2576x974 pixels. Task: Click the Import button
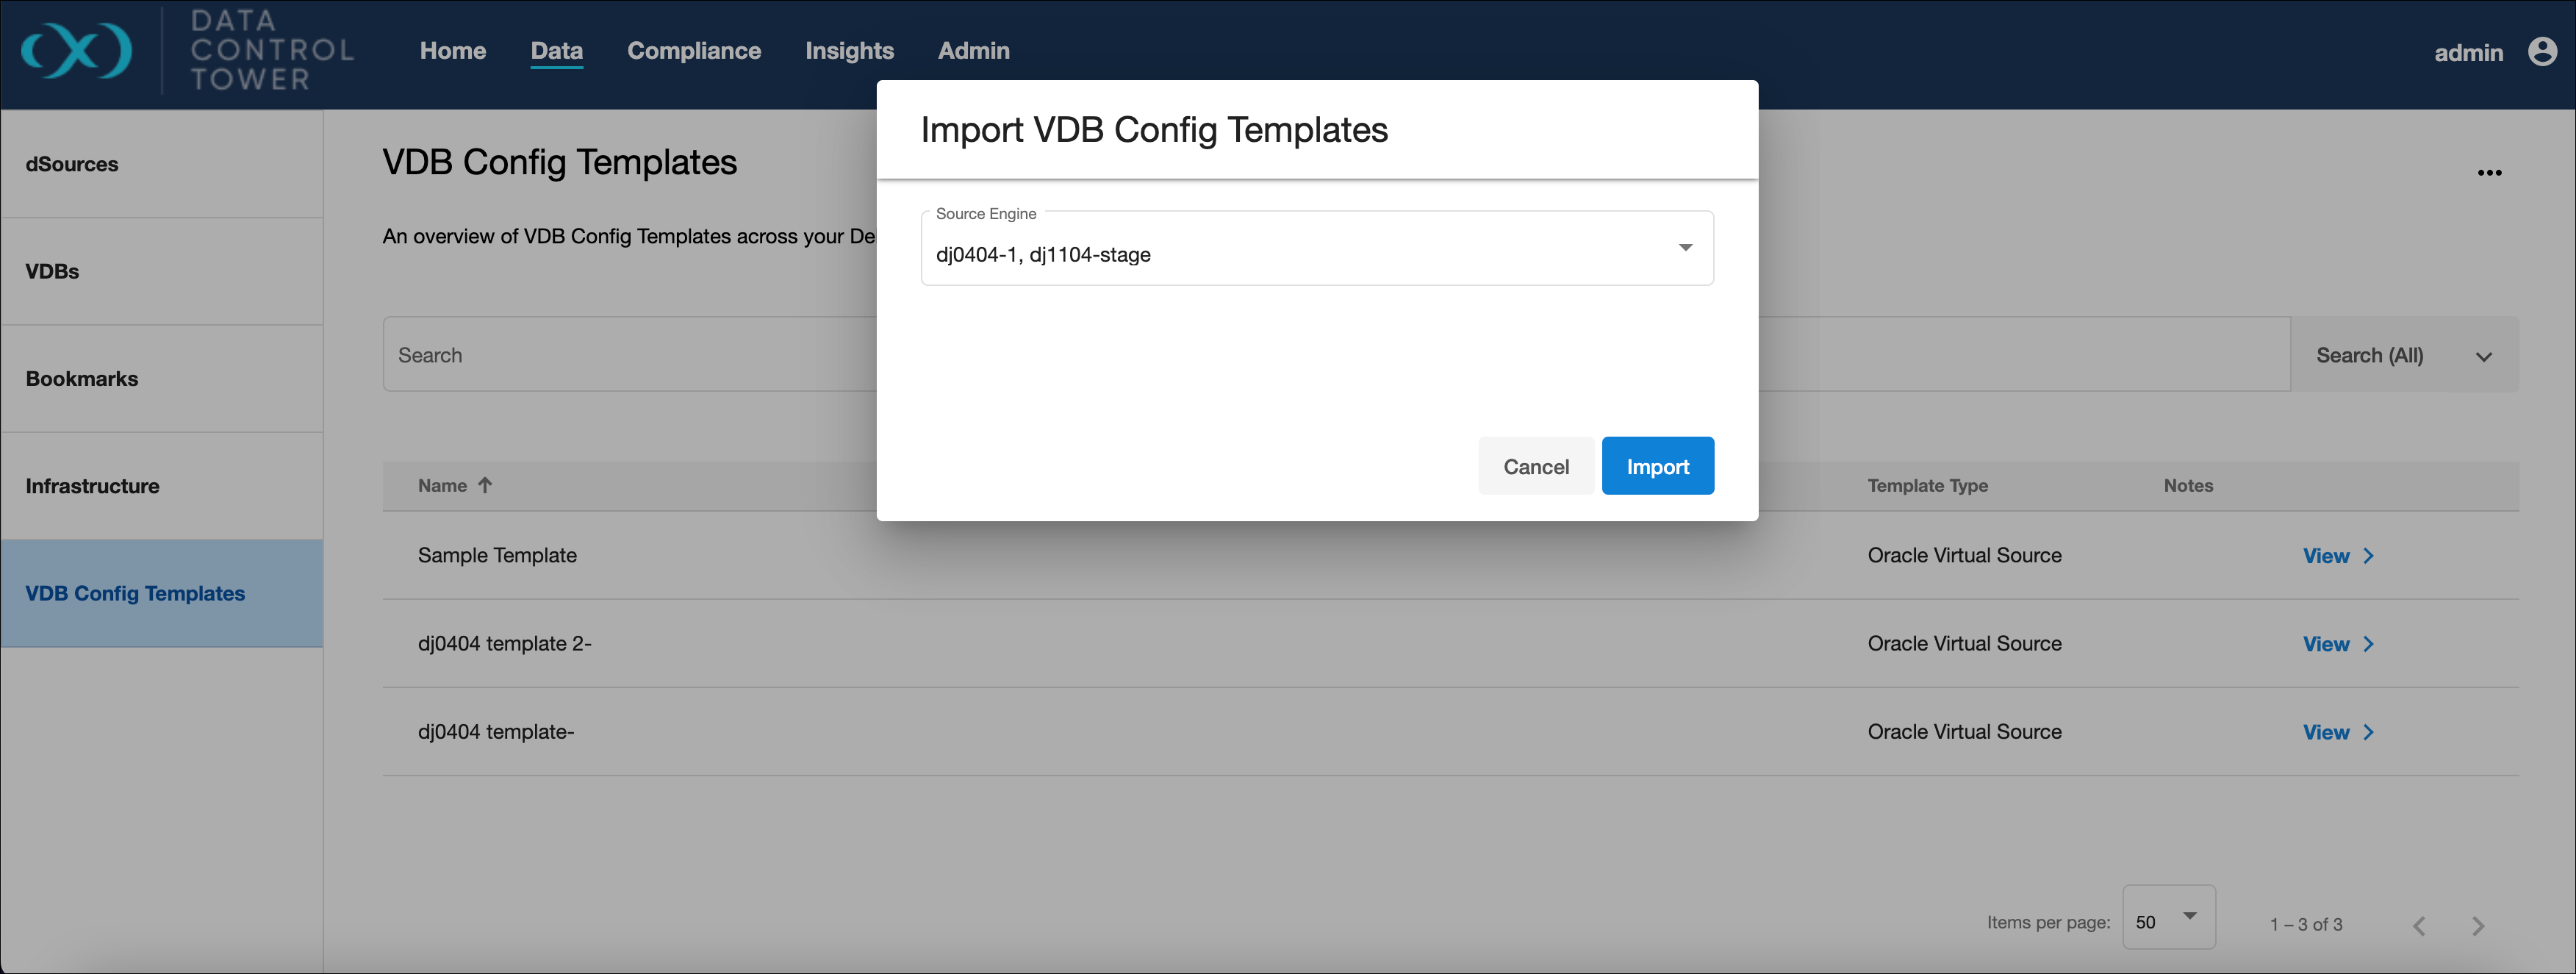[x=1656, y=466]
